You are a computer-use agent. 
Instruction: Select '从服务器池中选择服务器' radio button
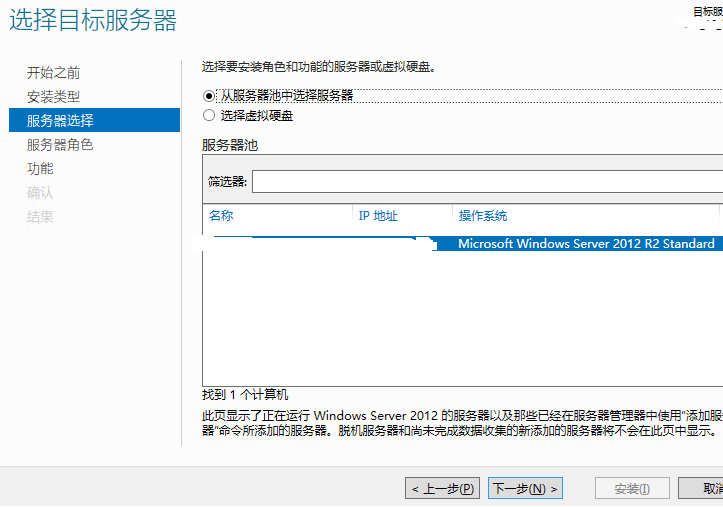click(209, 96)
